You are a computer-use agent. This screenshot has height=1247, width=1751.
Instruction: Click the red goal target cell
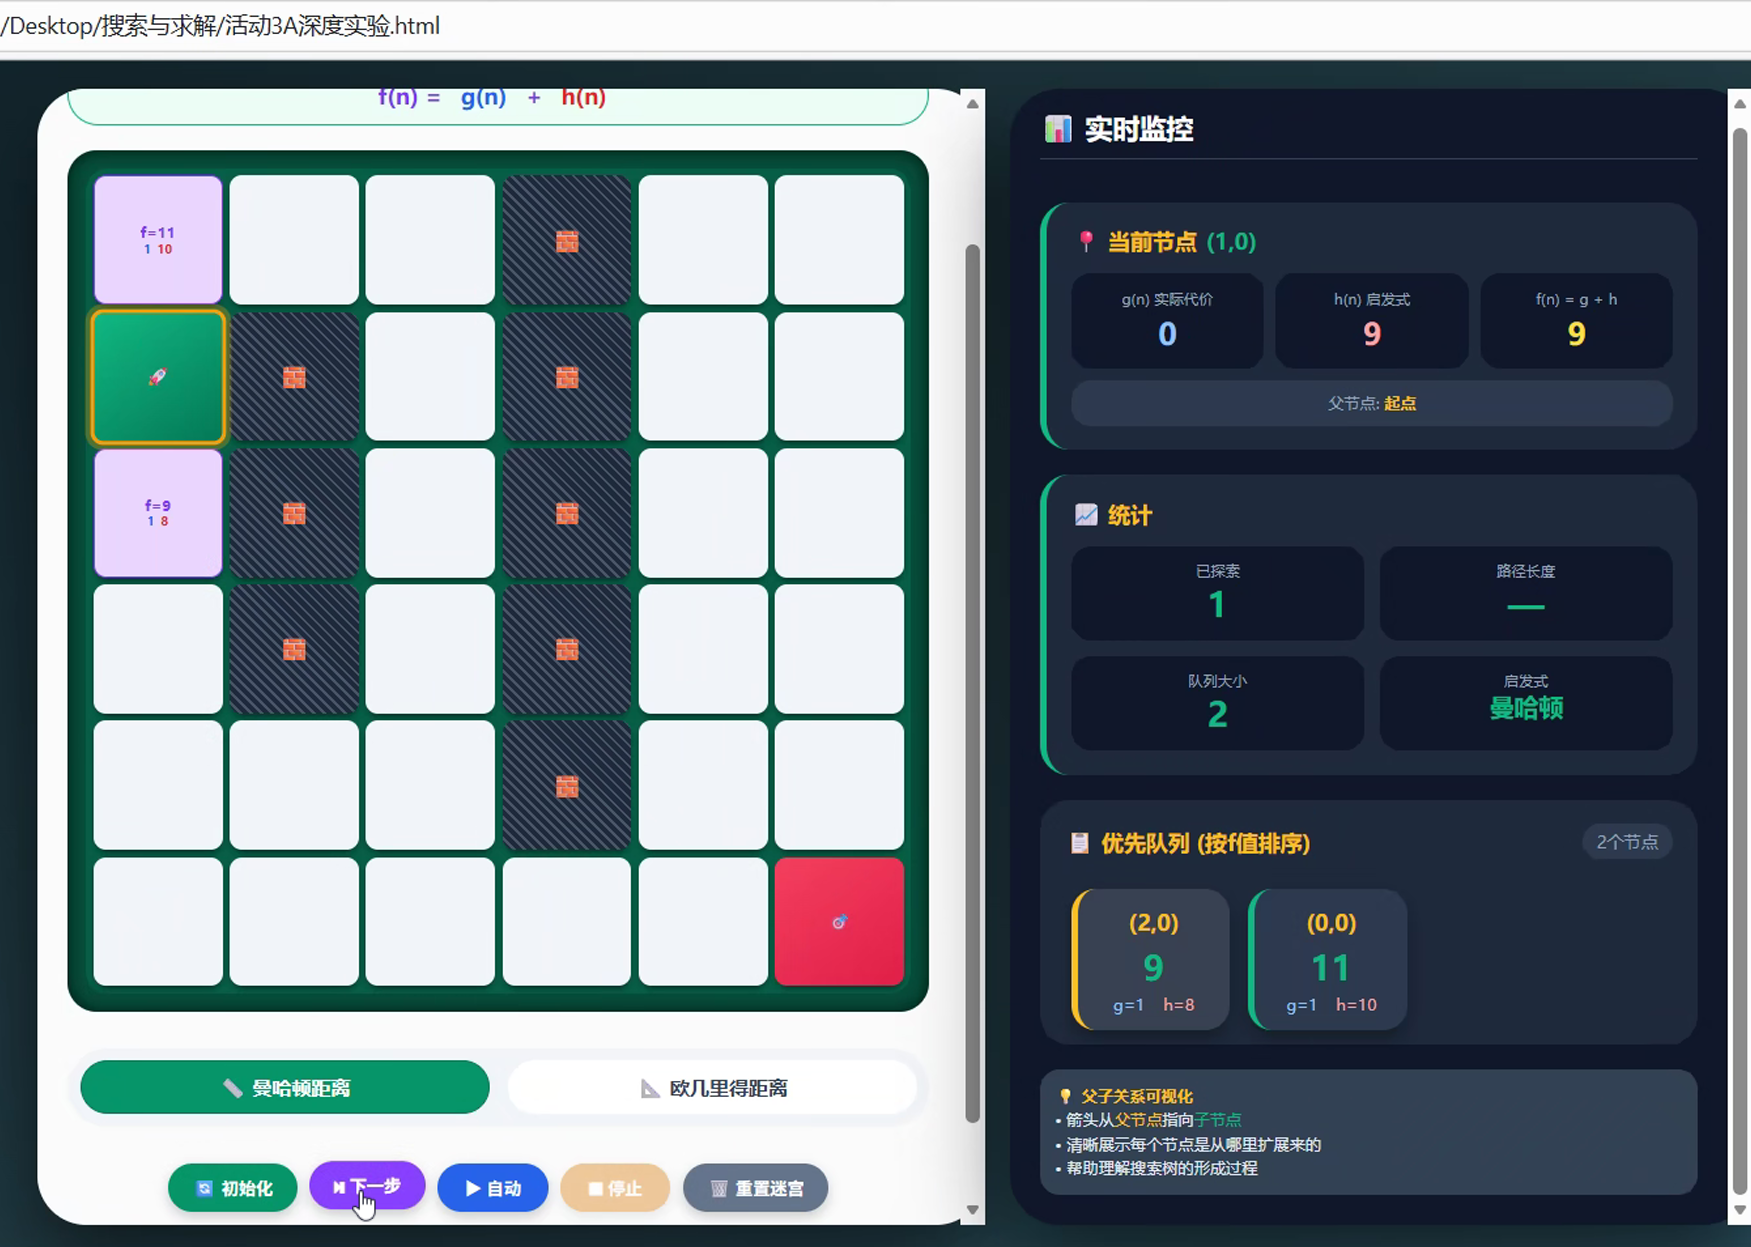click(x=839, y=921)
